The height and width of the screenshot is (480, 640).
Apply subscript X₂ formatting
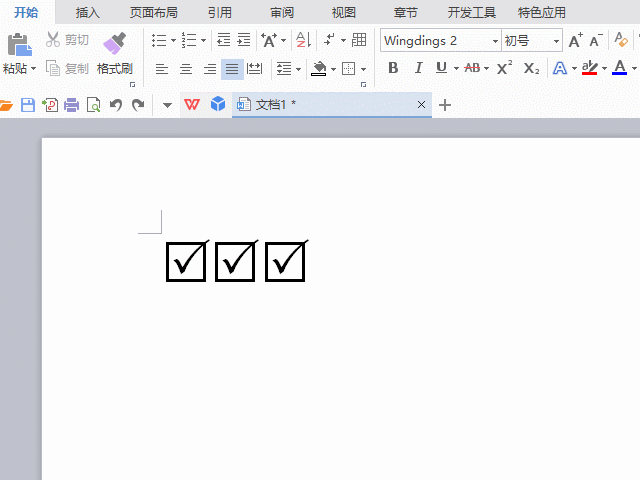(531, 68)
